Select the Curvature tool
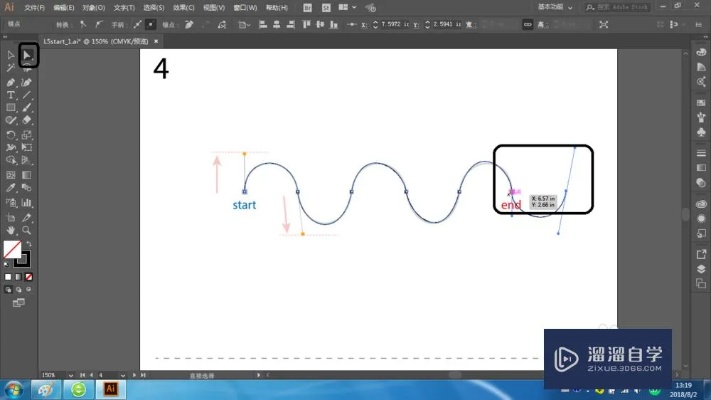This screenshot has width=711, height=400. pos(27,83)
